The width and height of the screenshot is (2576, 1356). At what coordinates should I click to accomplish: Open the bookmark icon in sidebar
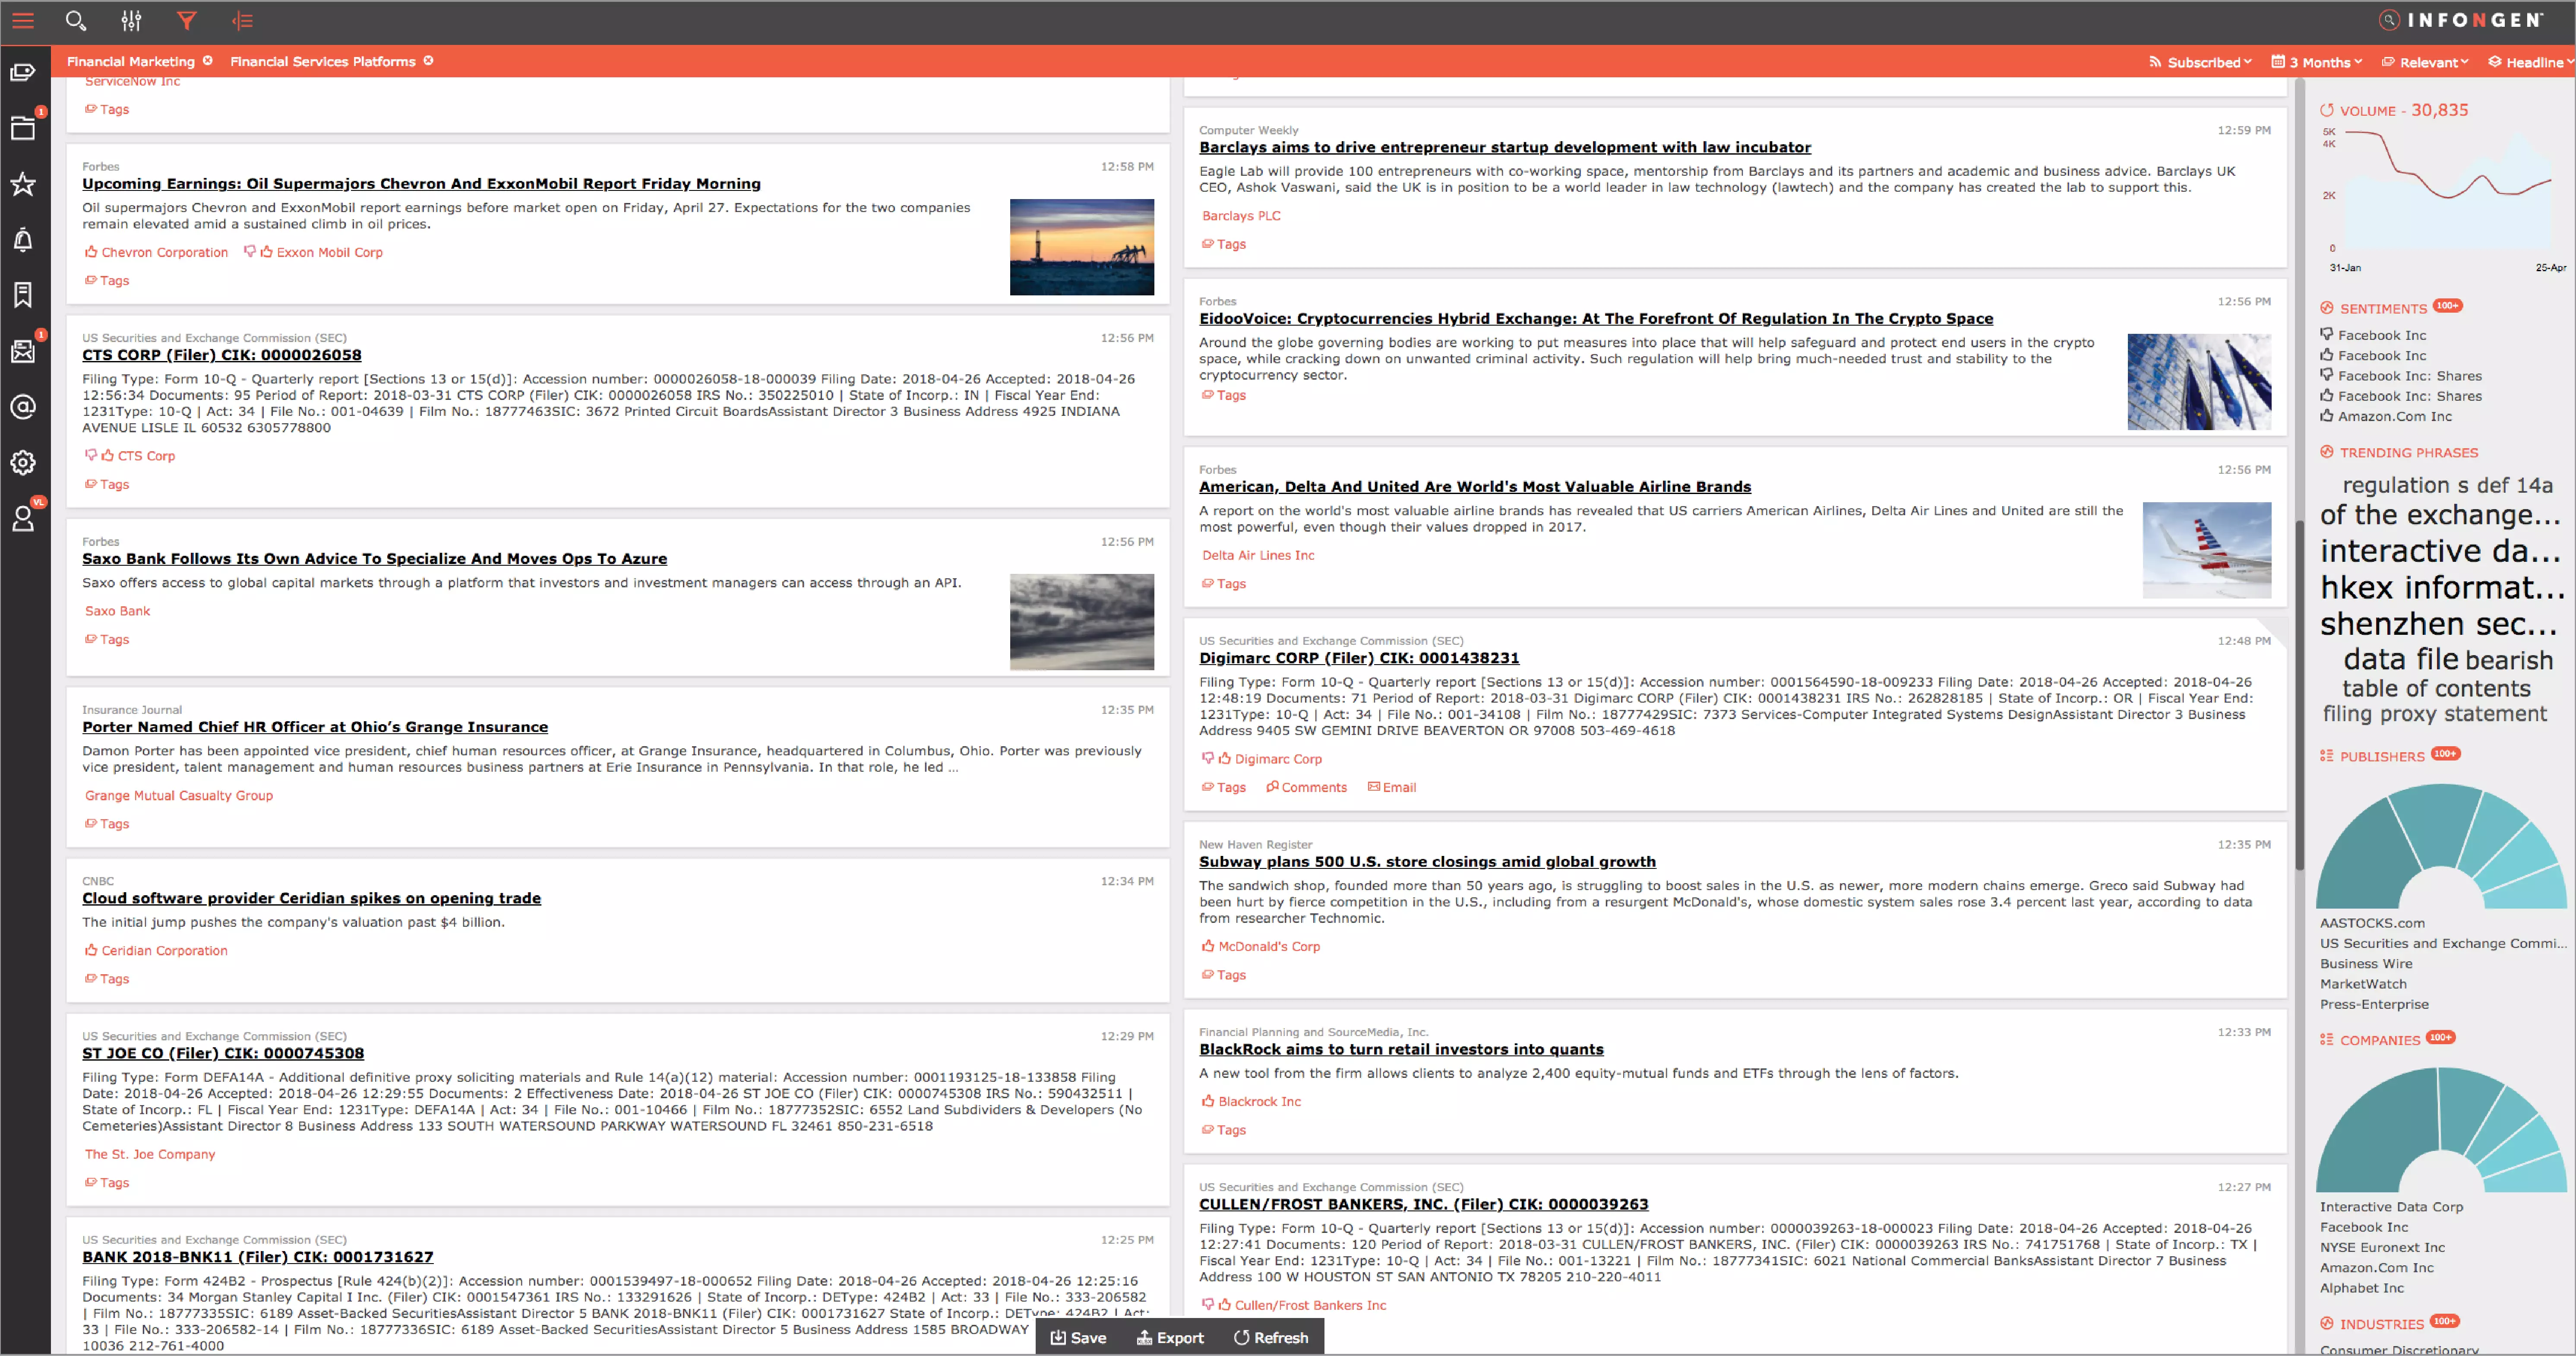[x=23, y=295]
